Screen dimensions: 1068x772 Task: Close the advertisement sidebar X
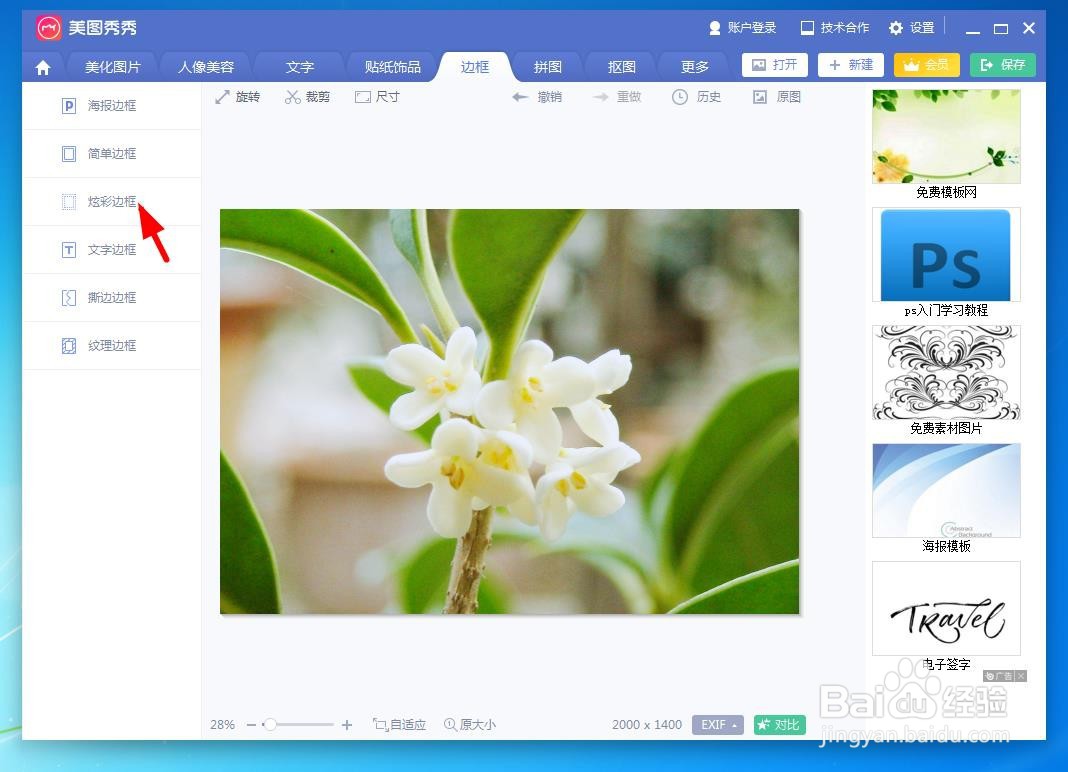click(1020, 676)
